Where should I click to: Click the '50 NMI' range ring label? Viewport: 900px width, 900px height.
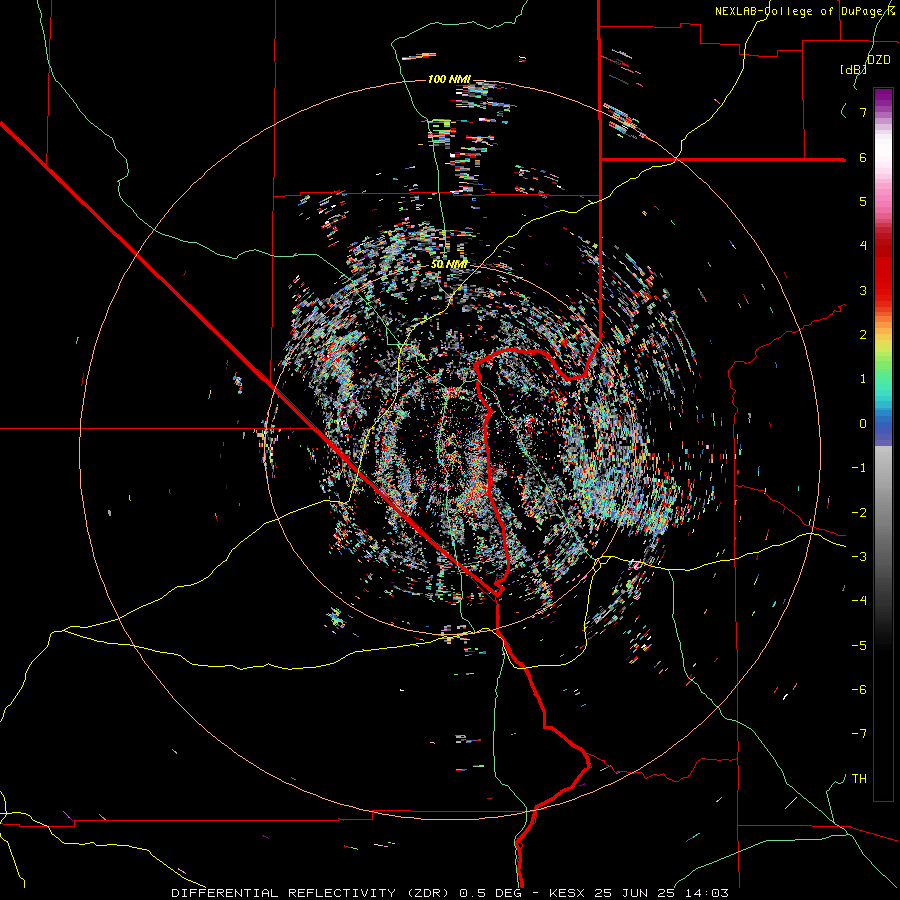[x=449, y=265]
